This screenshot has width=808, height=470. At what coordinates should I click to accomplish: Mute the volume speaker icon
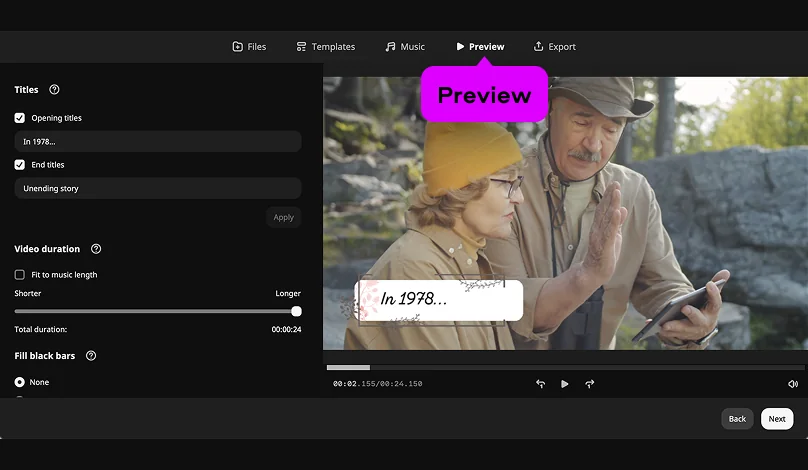(x=793, y=384)
